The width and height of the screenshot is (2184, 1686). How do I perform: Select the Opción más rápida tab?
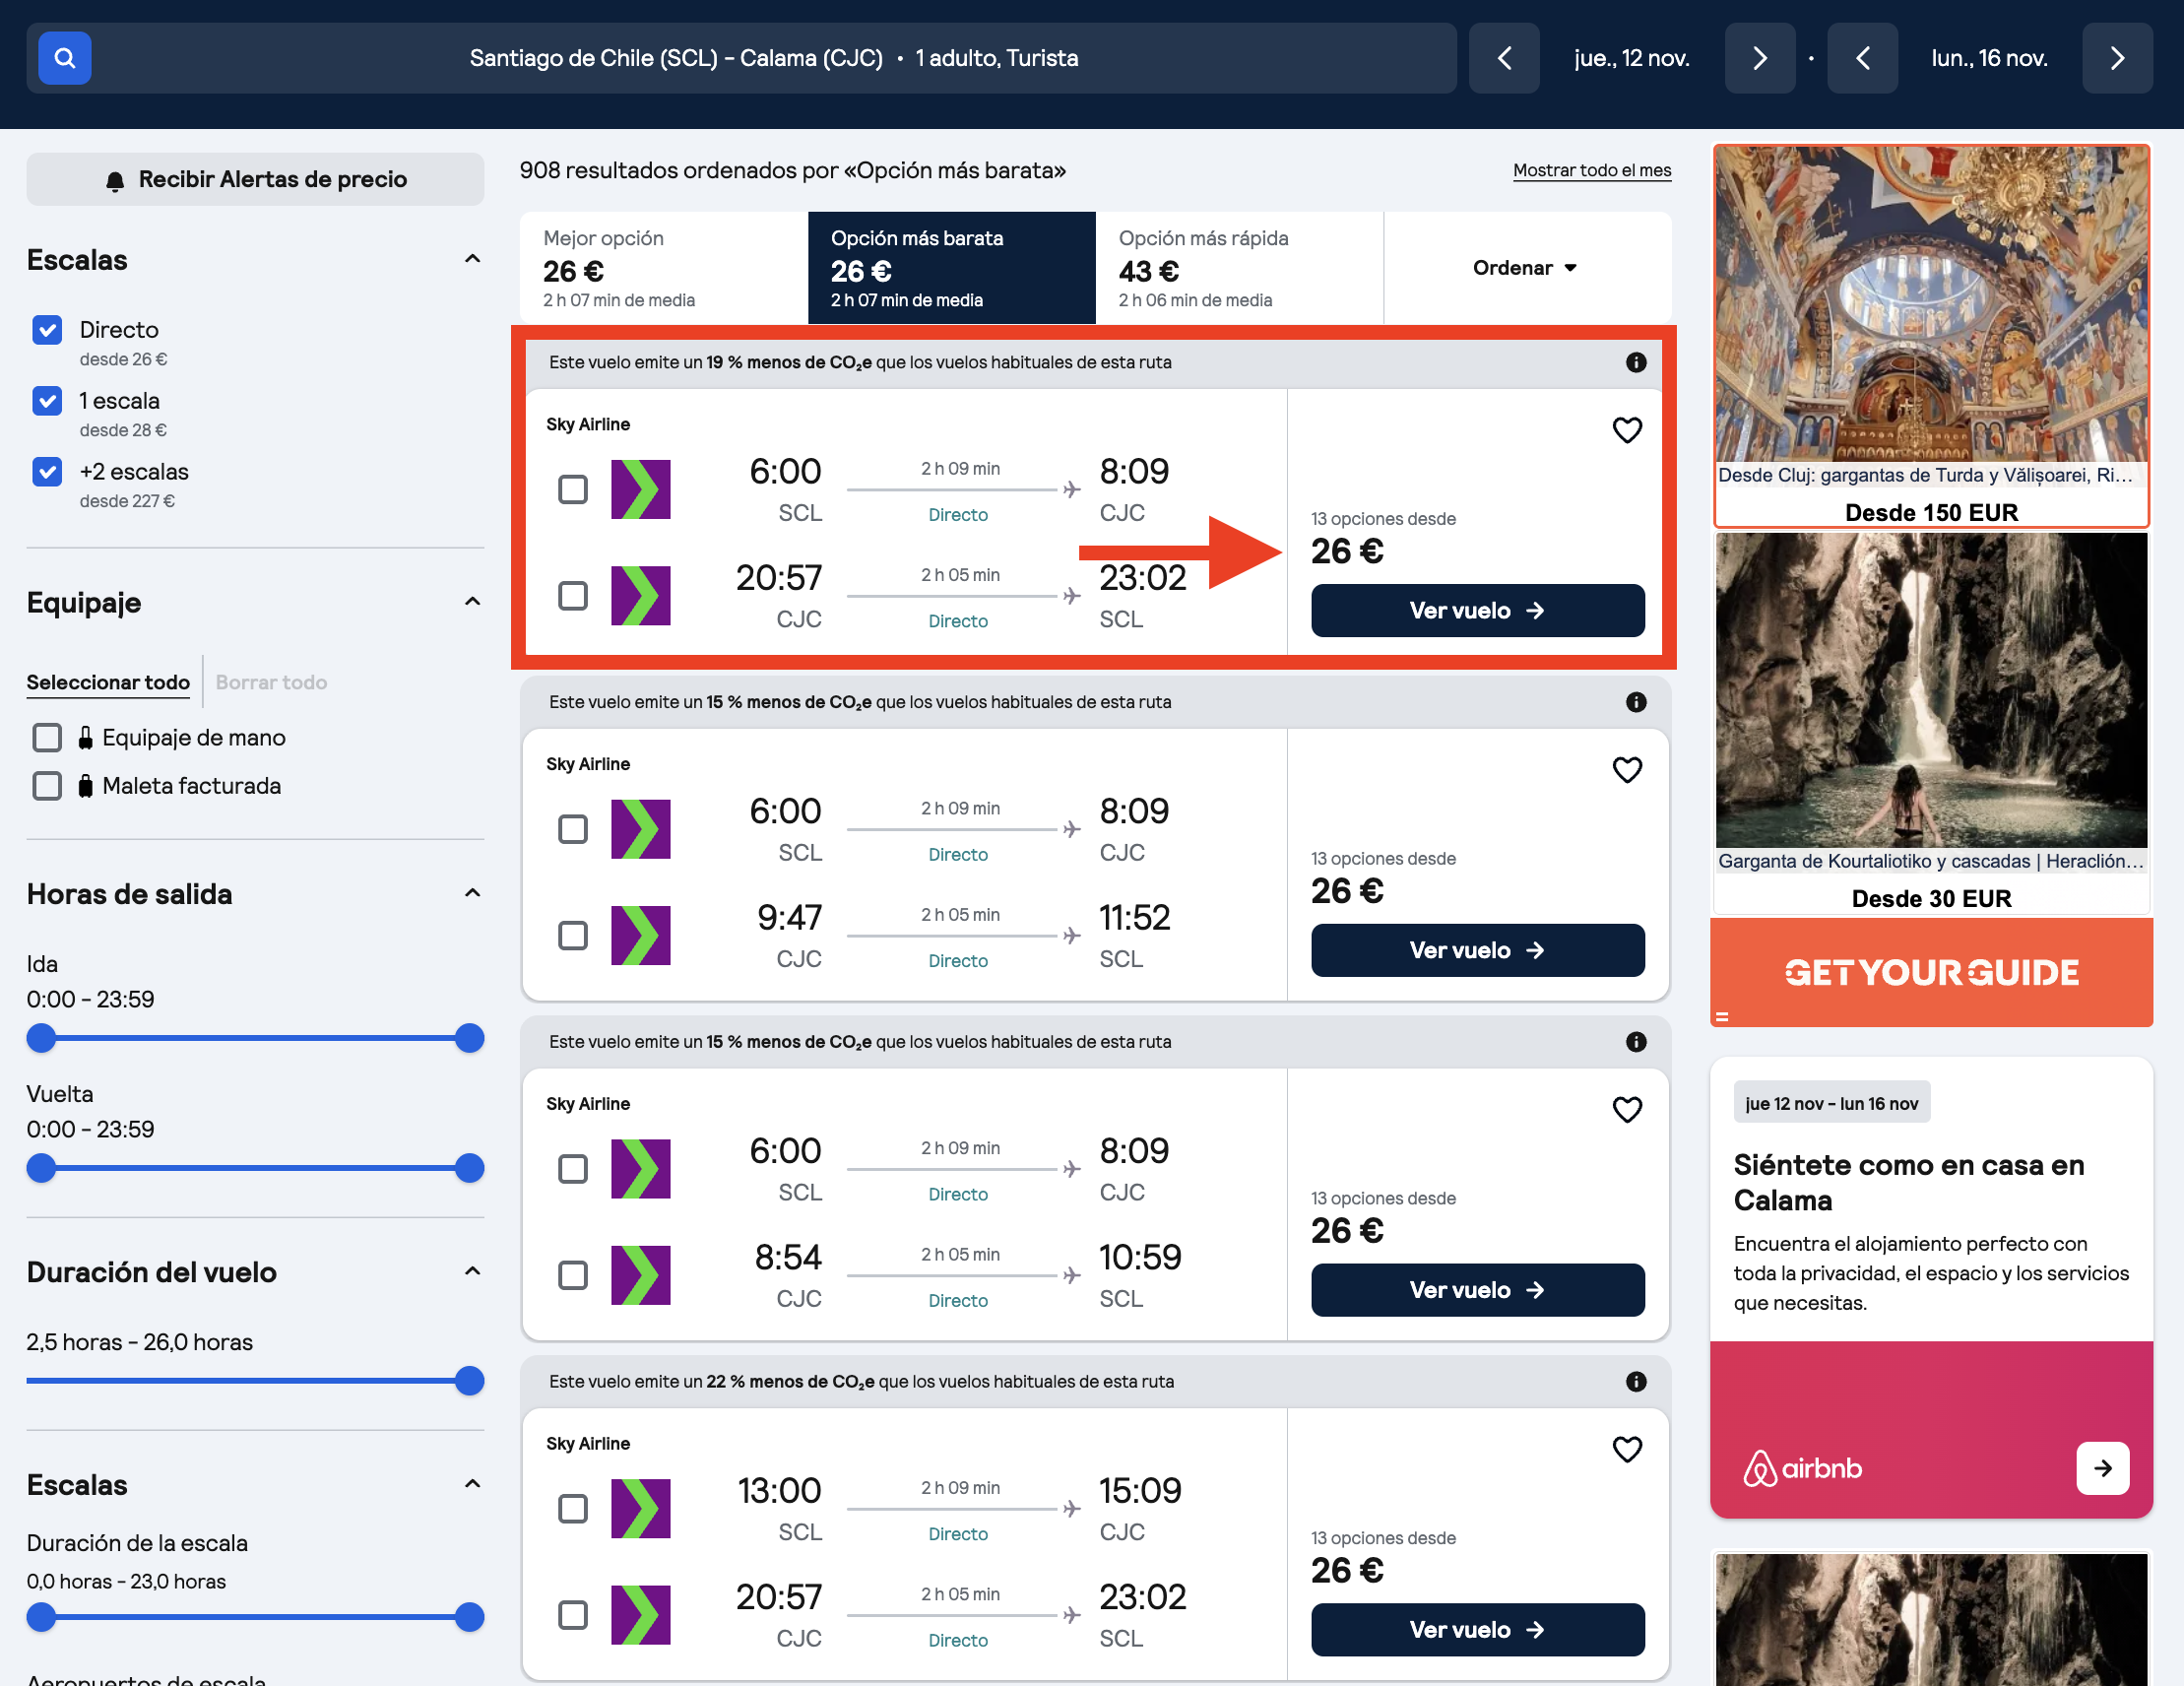point(1240,268)
